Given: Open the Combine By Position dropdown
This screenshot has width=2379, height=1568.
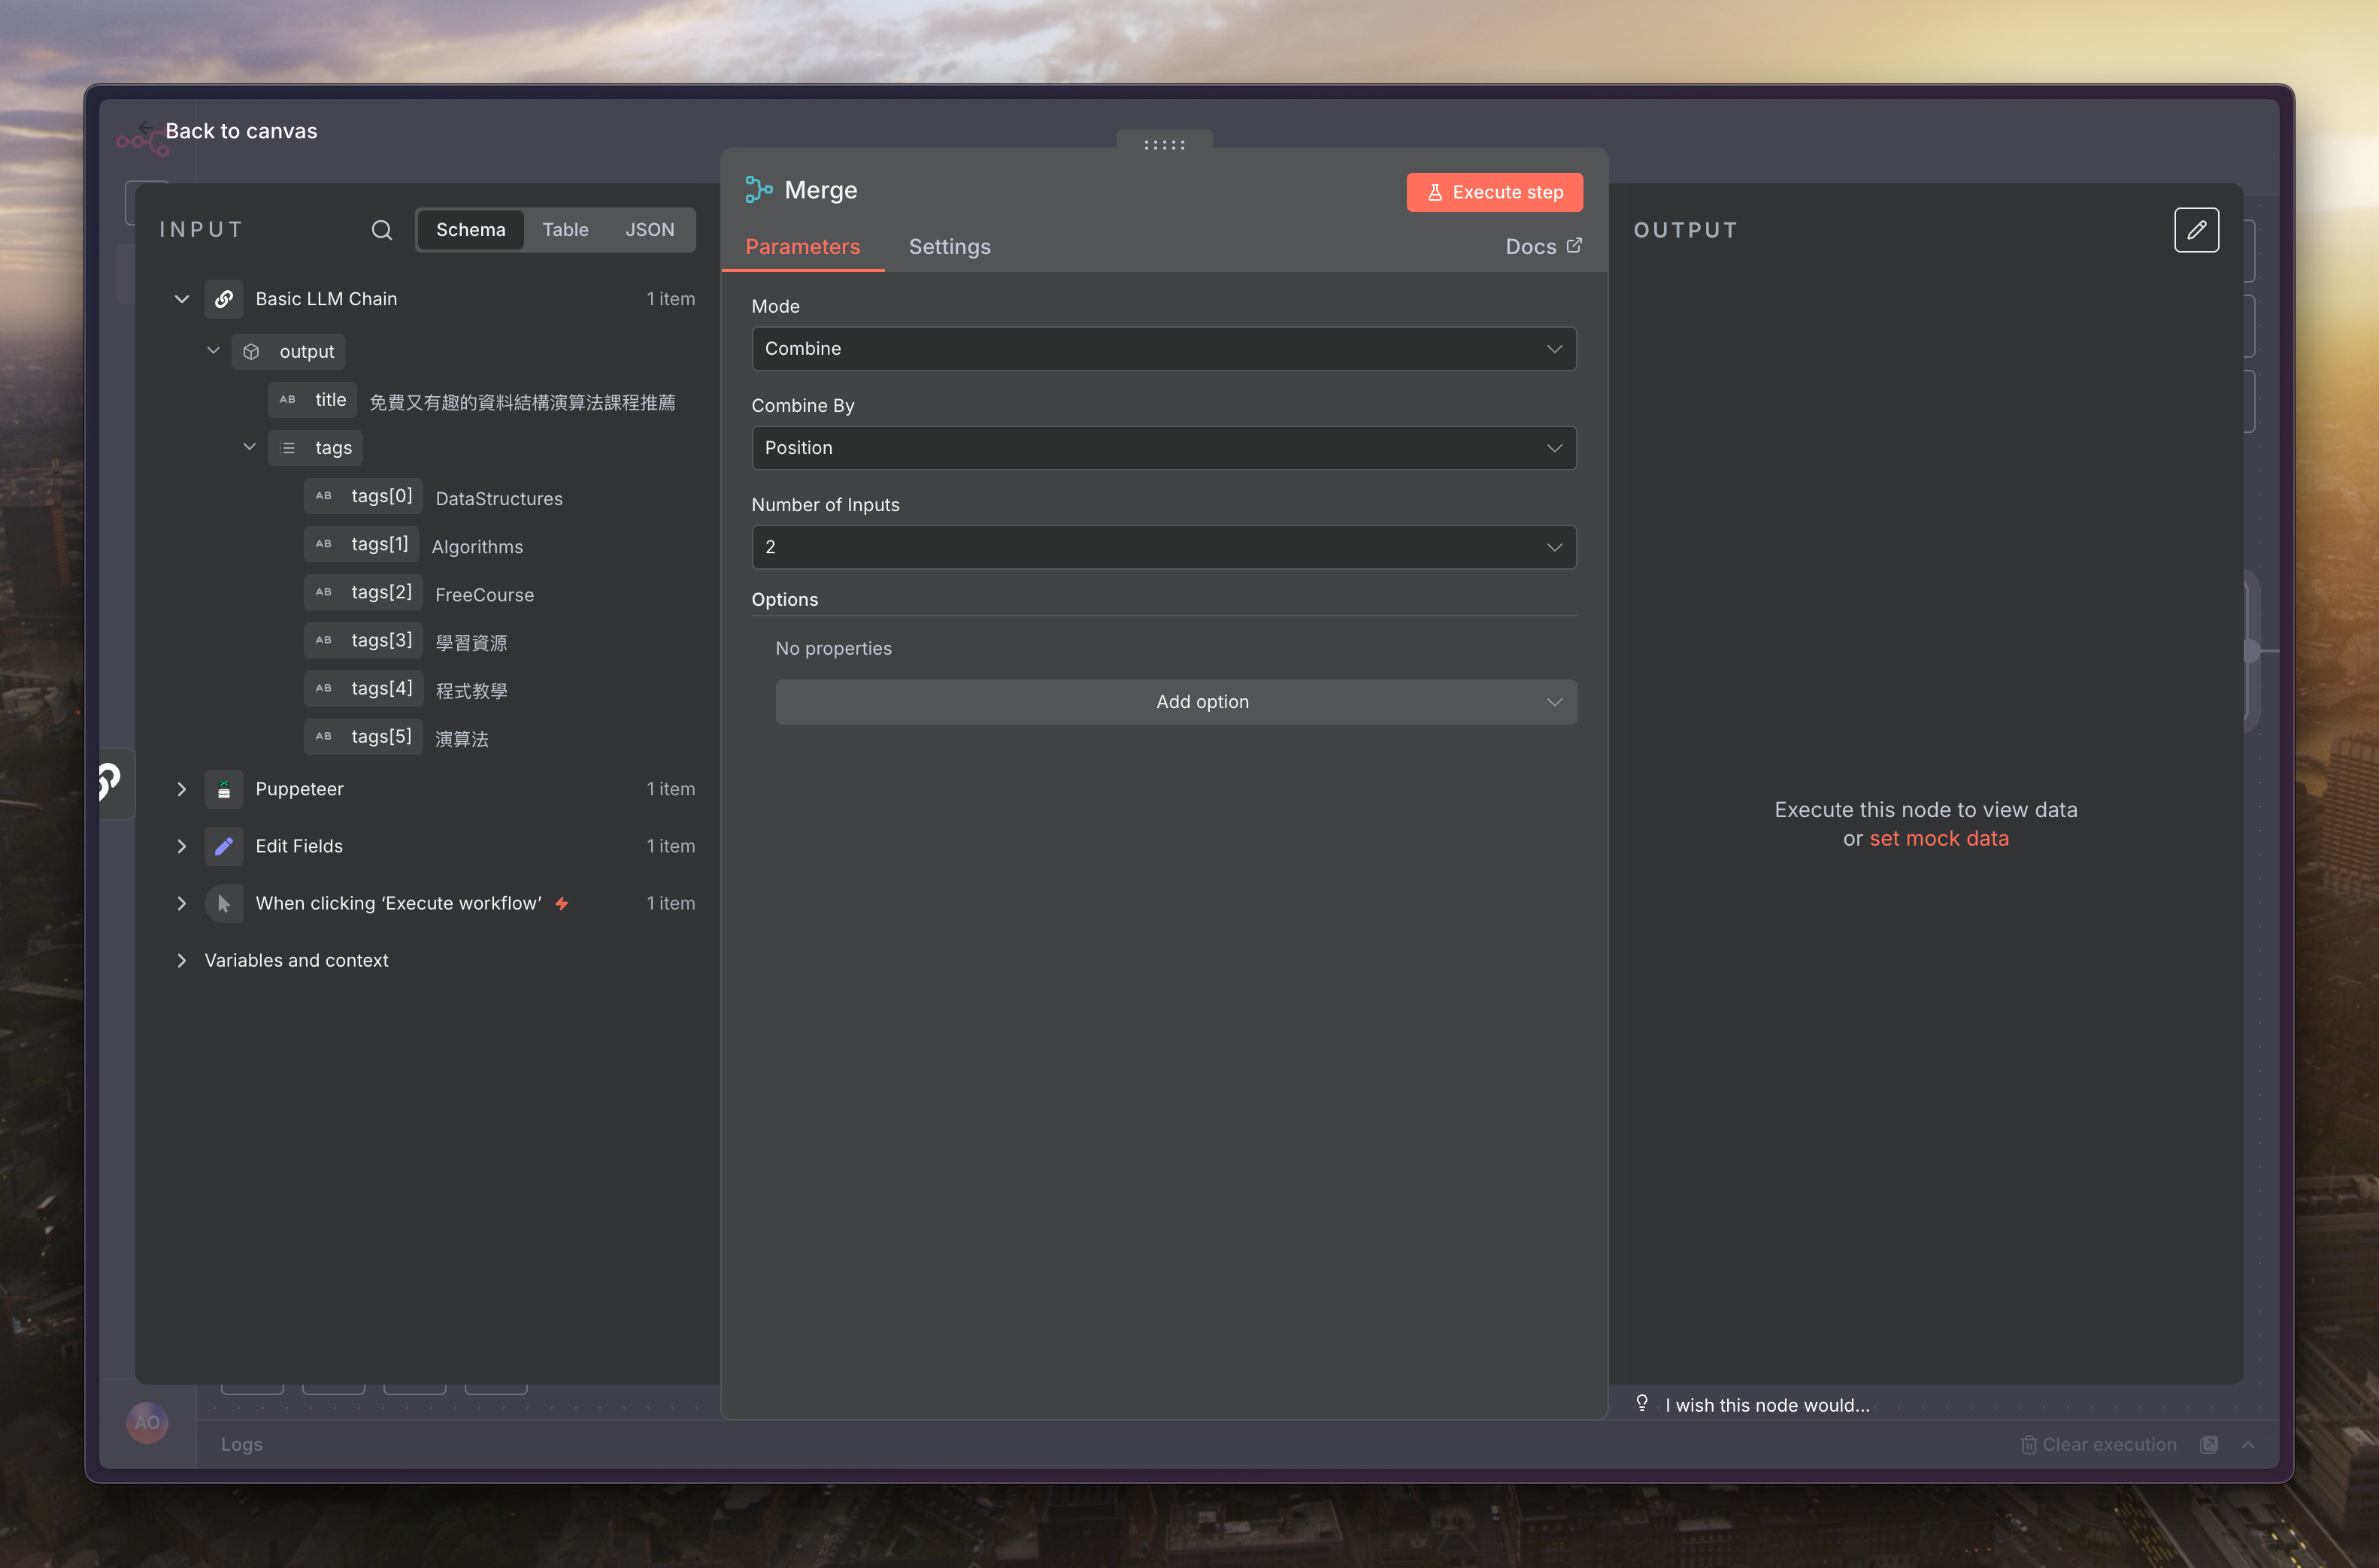Looking at the screenshot, I should (x=1163, y=448).
